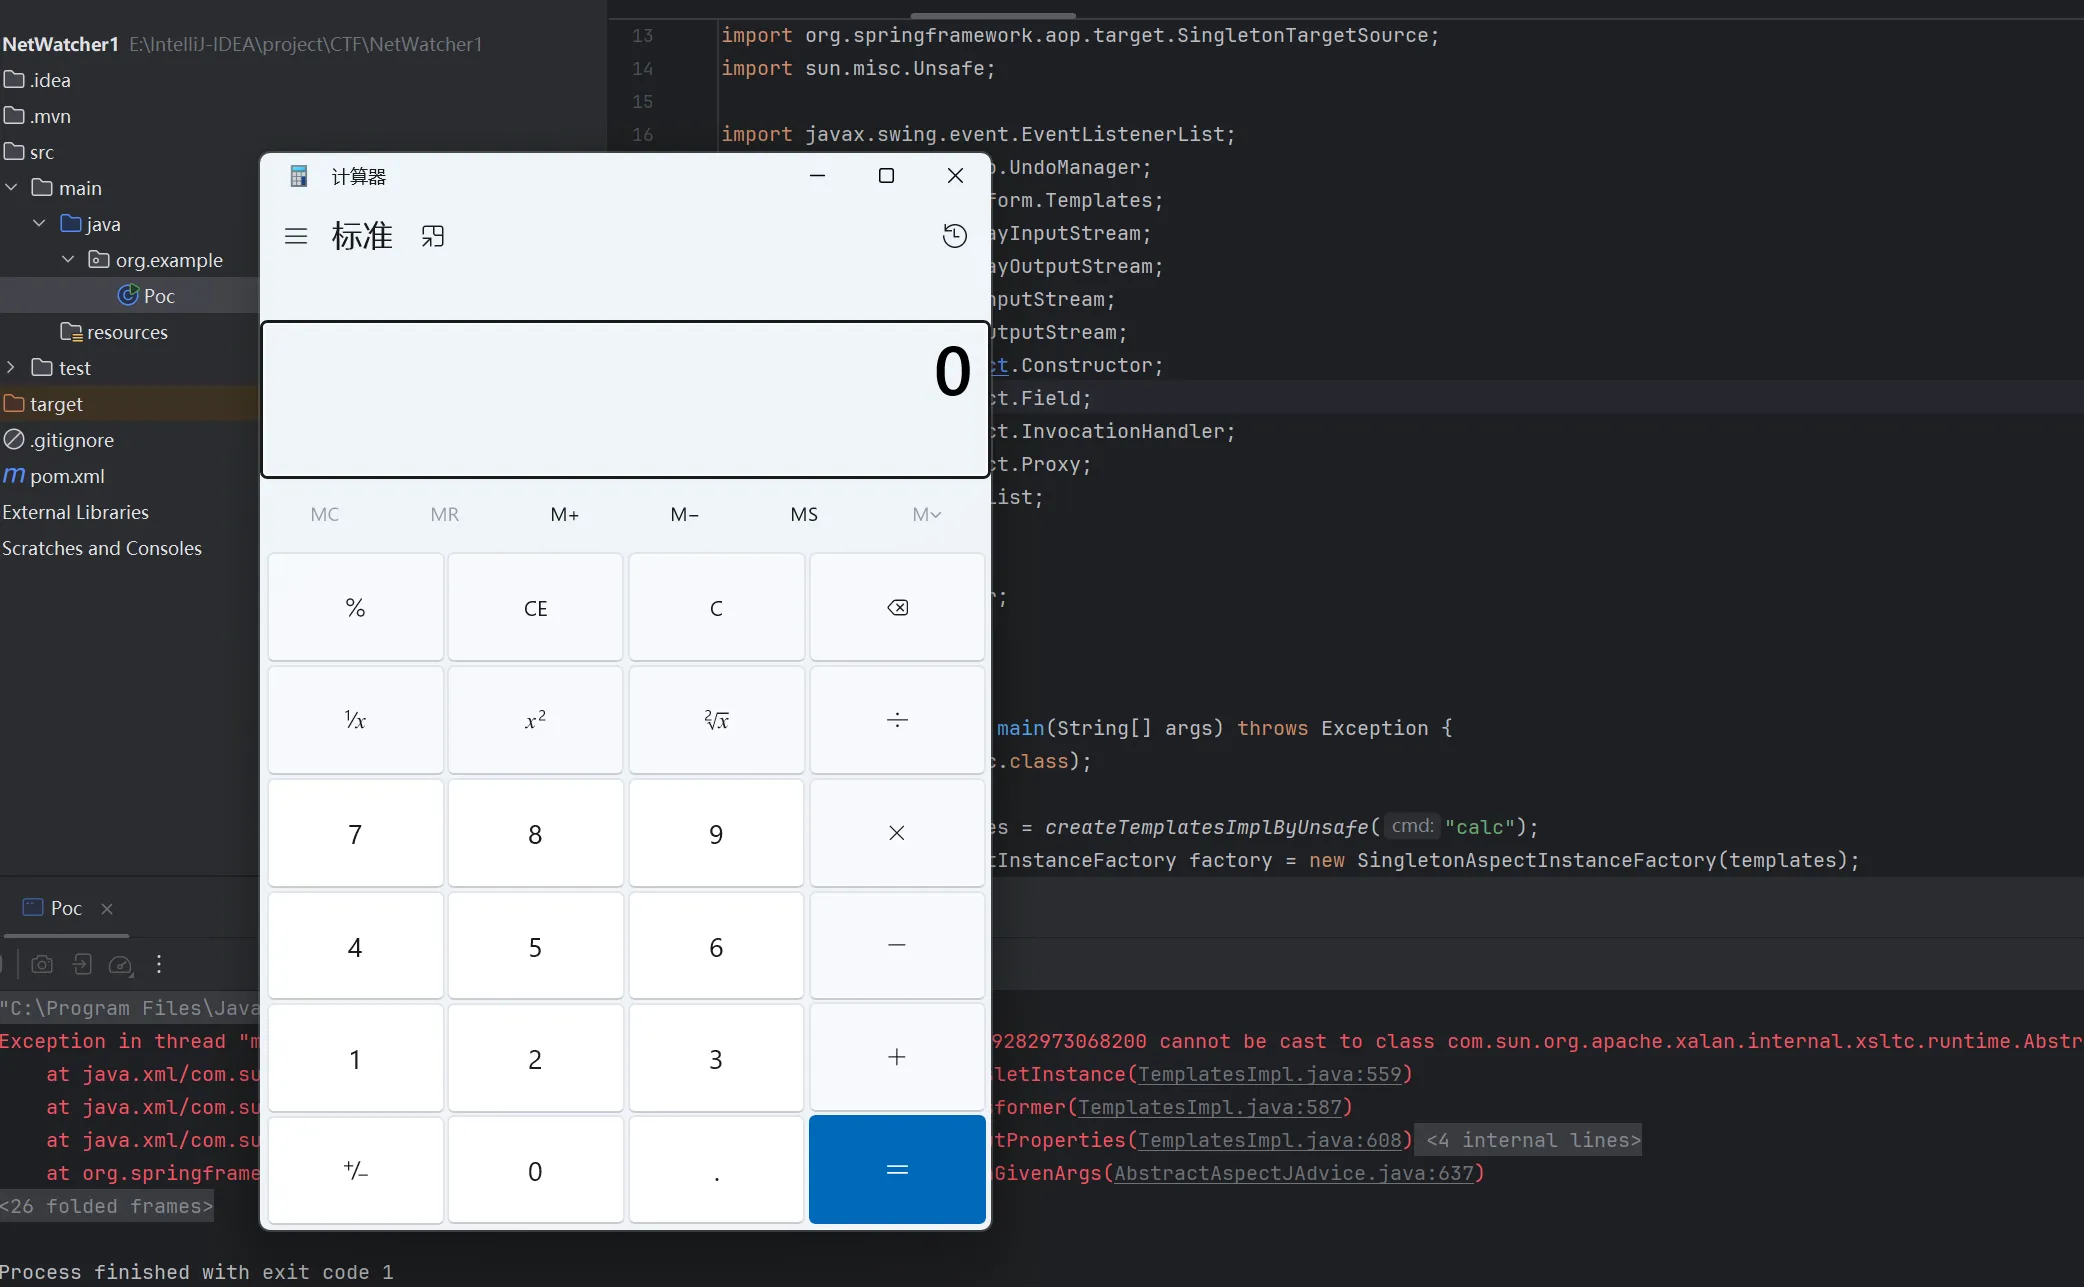Screen dimensions: 2084x1287
Task: Click the attach debugger icon in run toolbar
Action: point(82,964)
